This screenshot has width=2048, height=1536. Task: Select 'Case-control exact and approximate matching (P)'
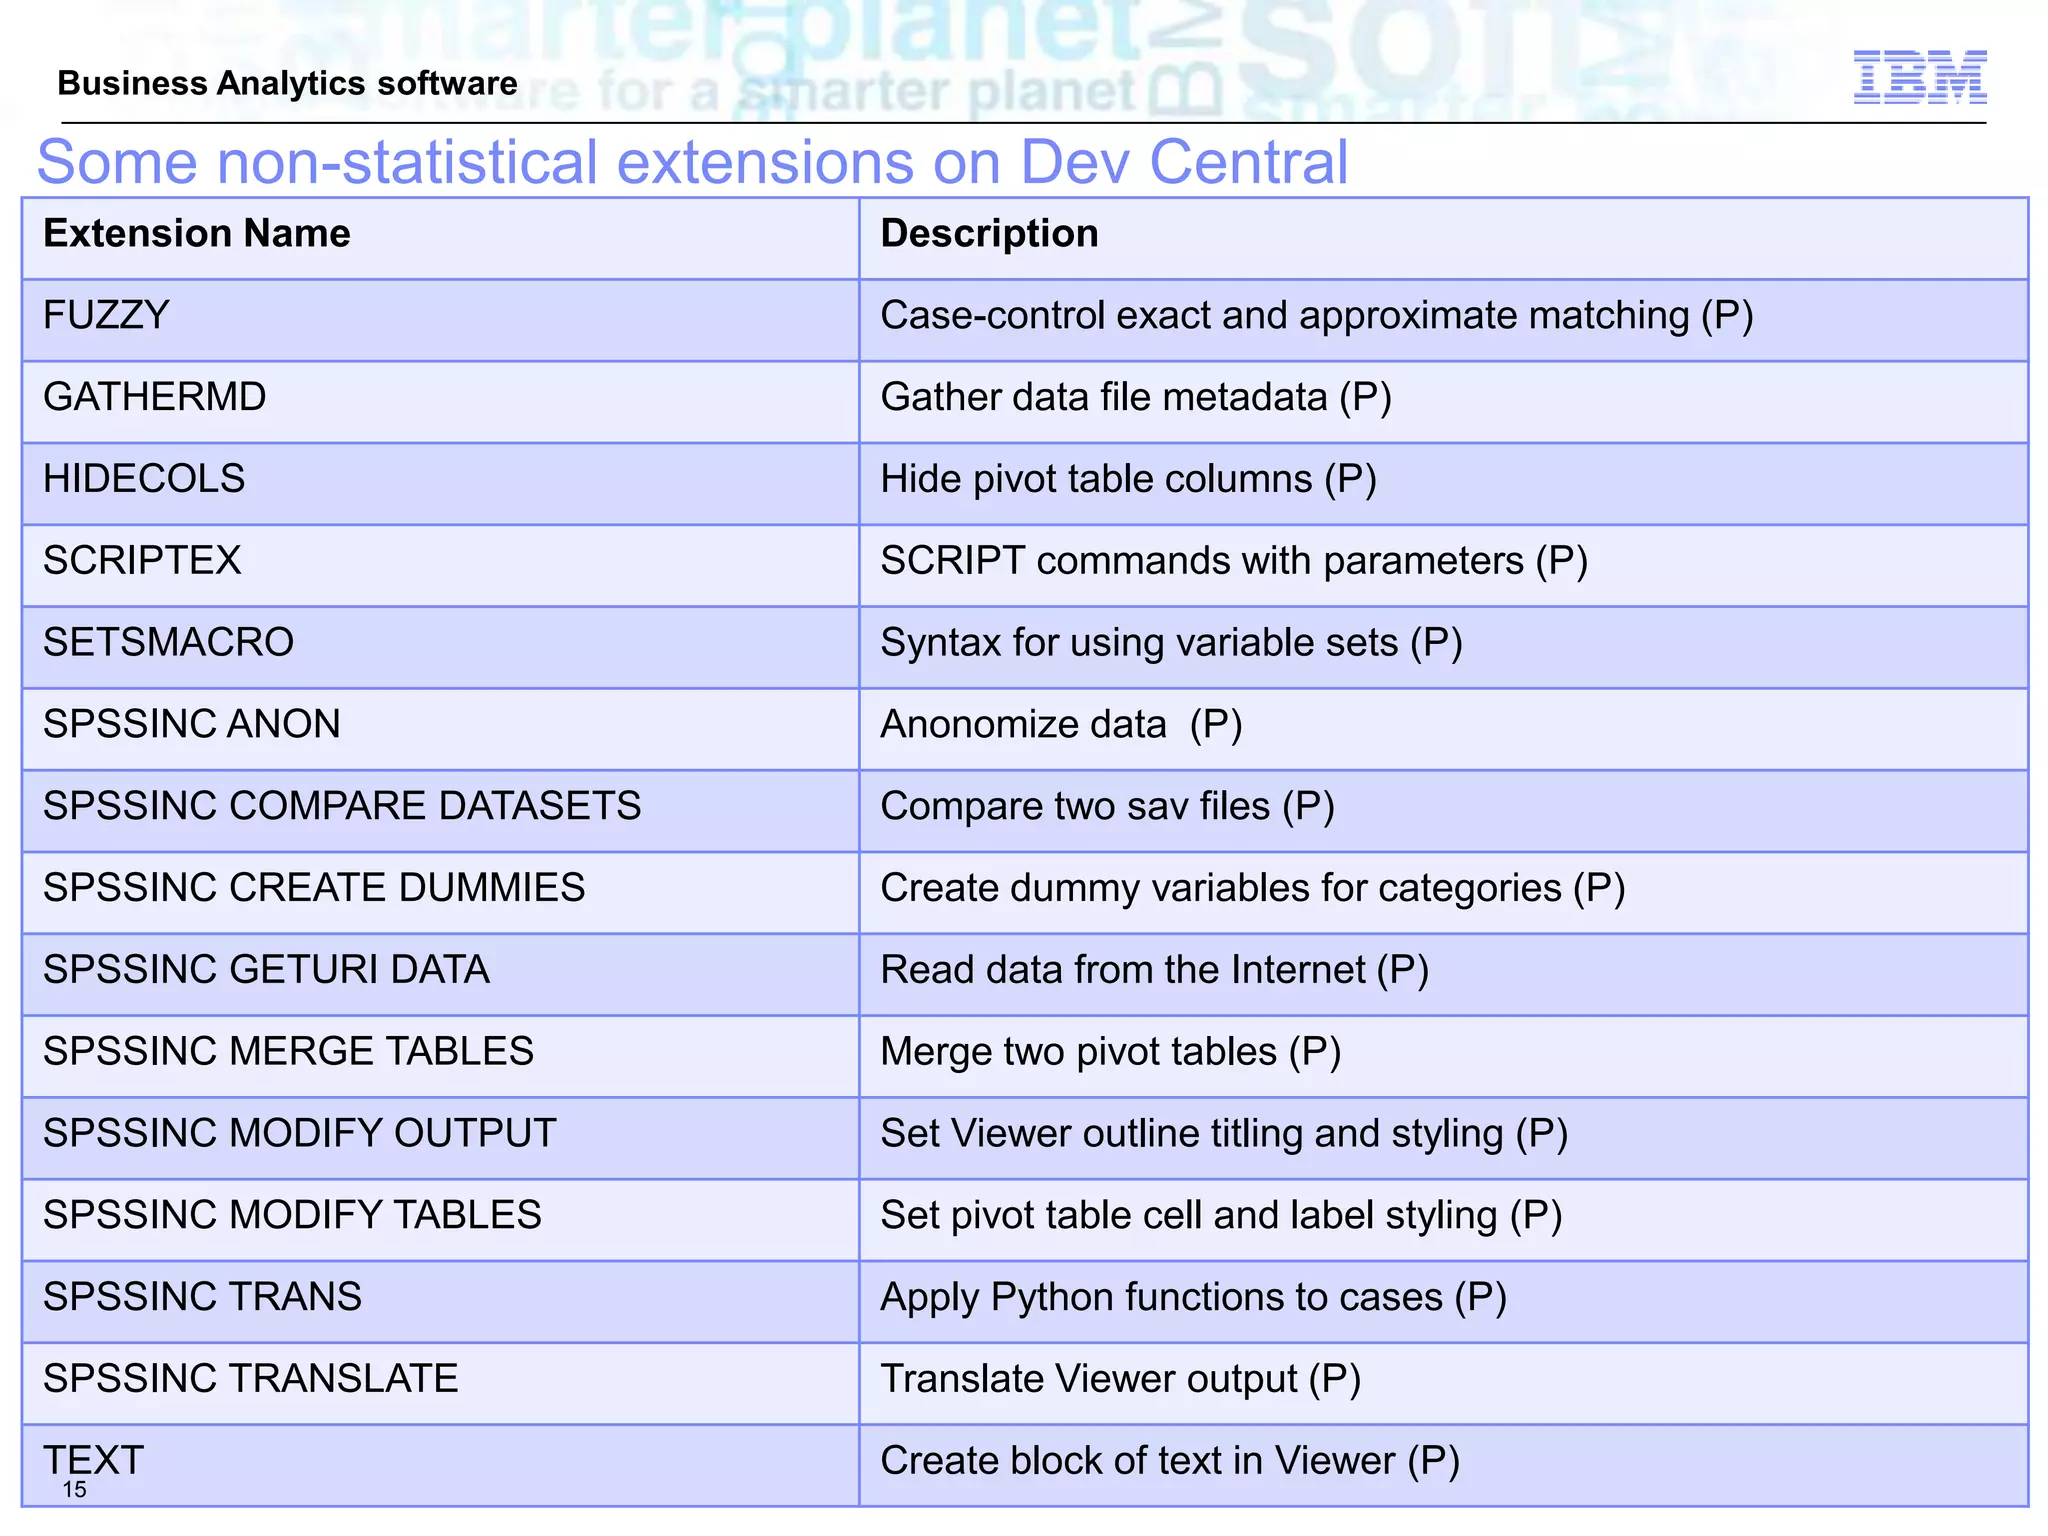(x=1317, y=316)
